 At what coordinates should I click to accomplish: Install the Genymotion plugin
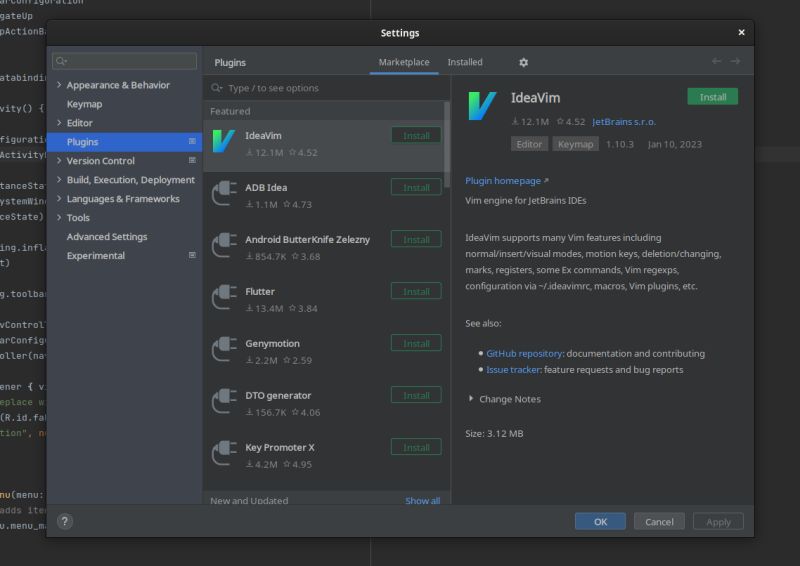(416, 343)
